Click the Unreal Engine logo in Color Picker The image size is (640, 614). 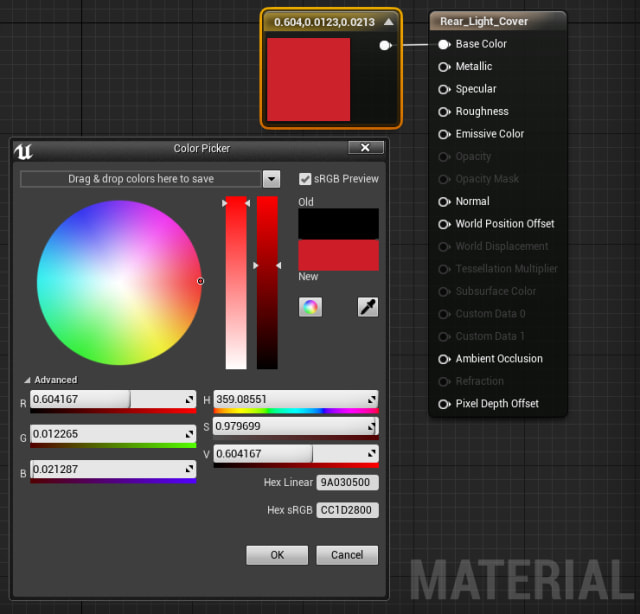click(23, 152)
